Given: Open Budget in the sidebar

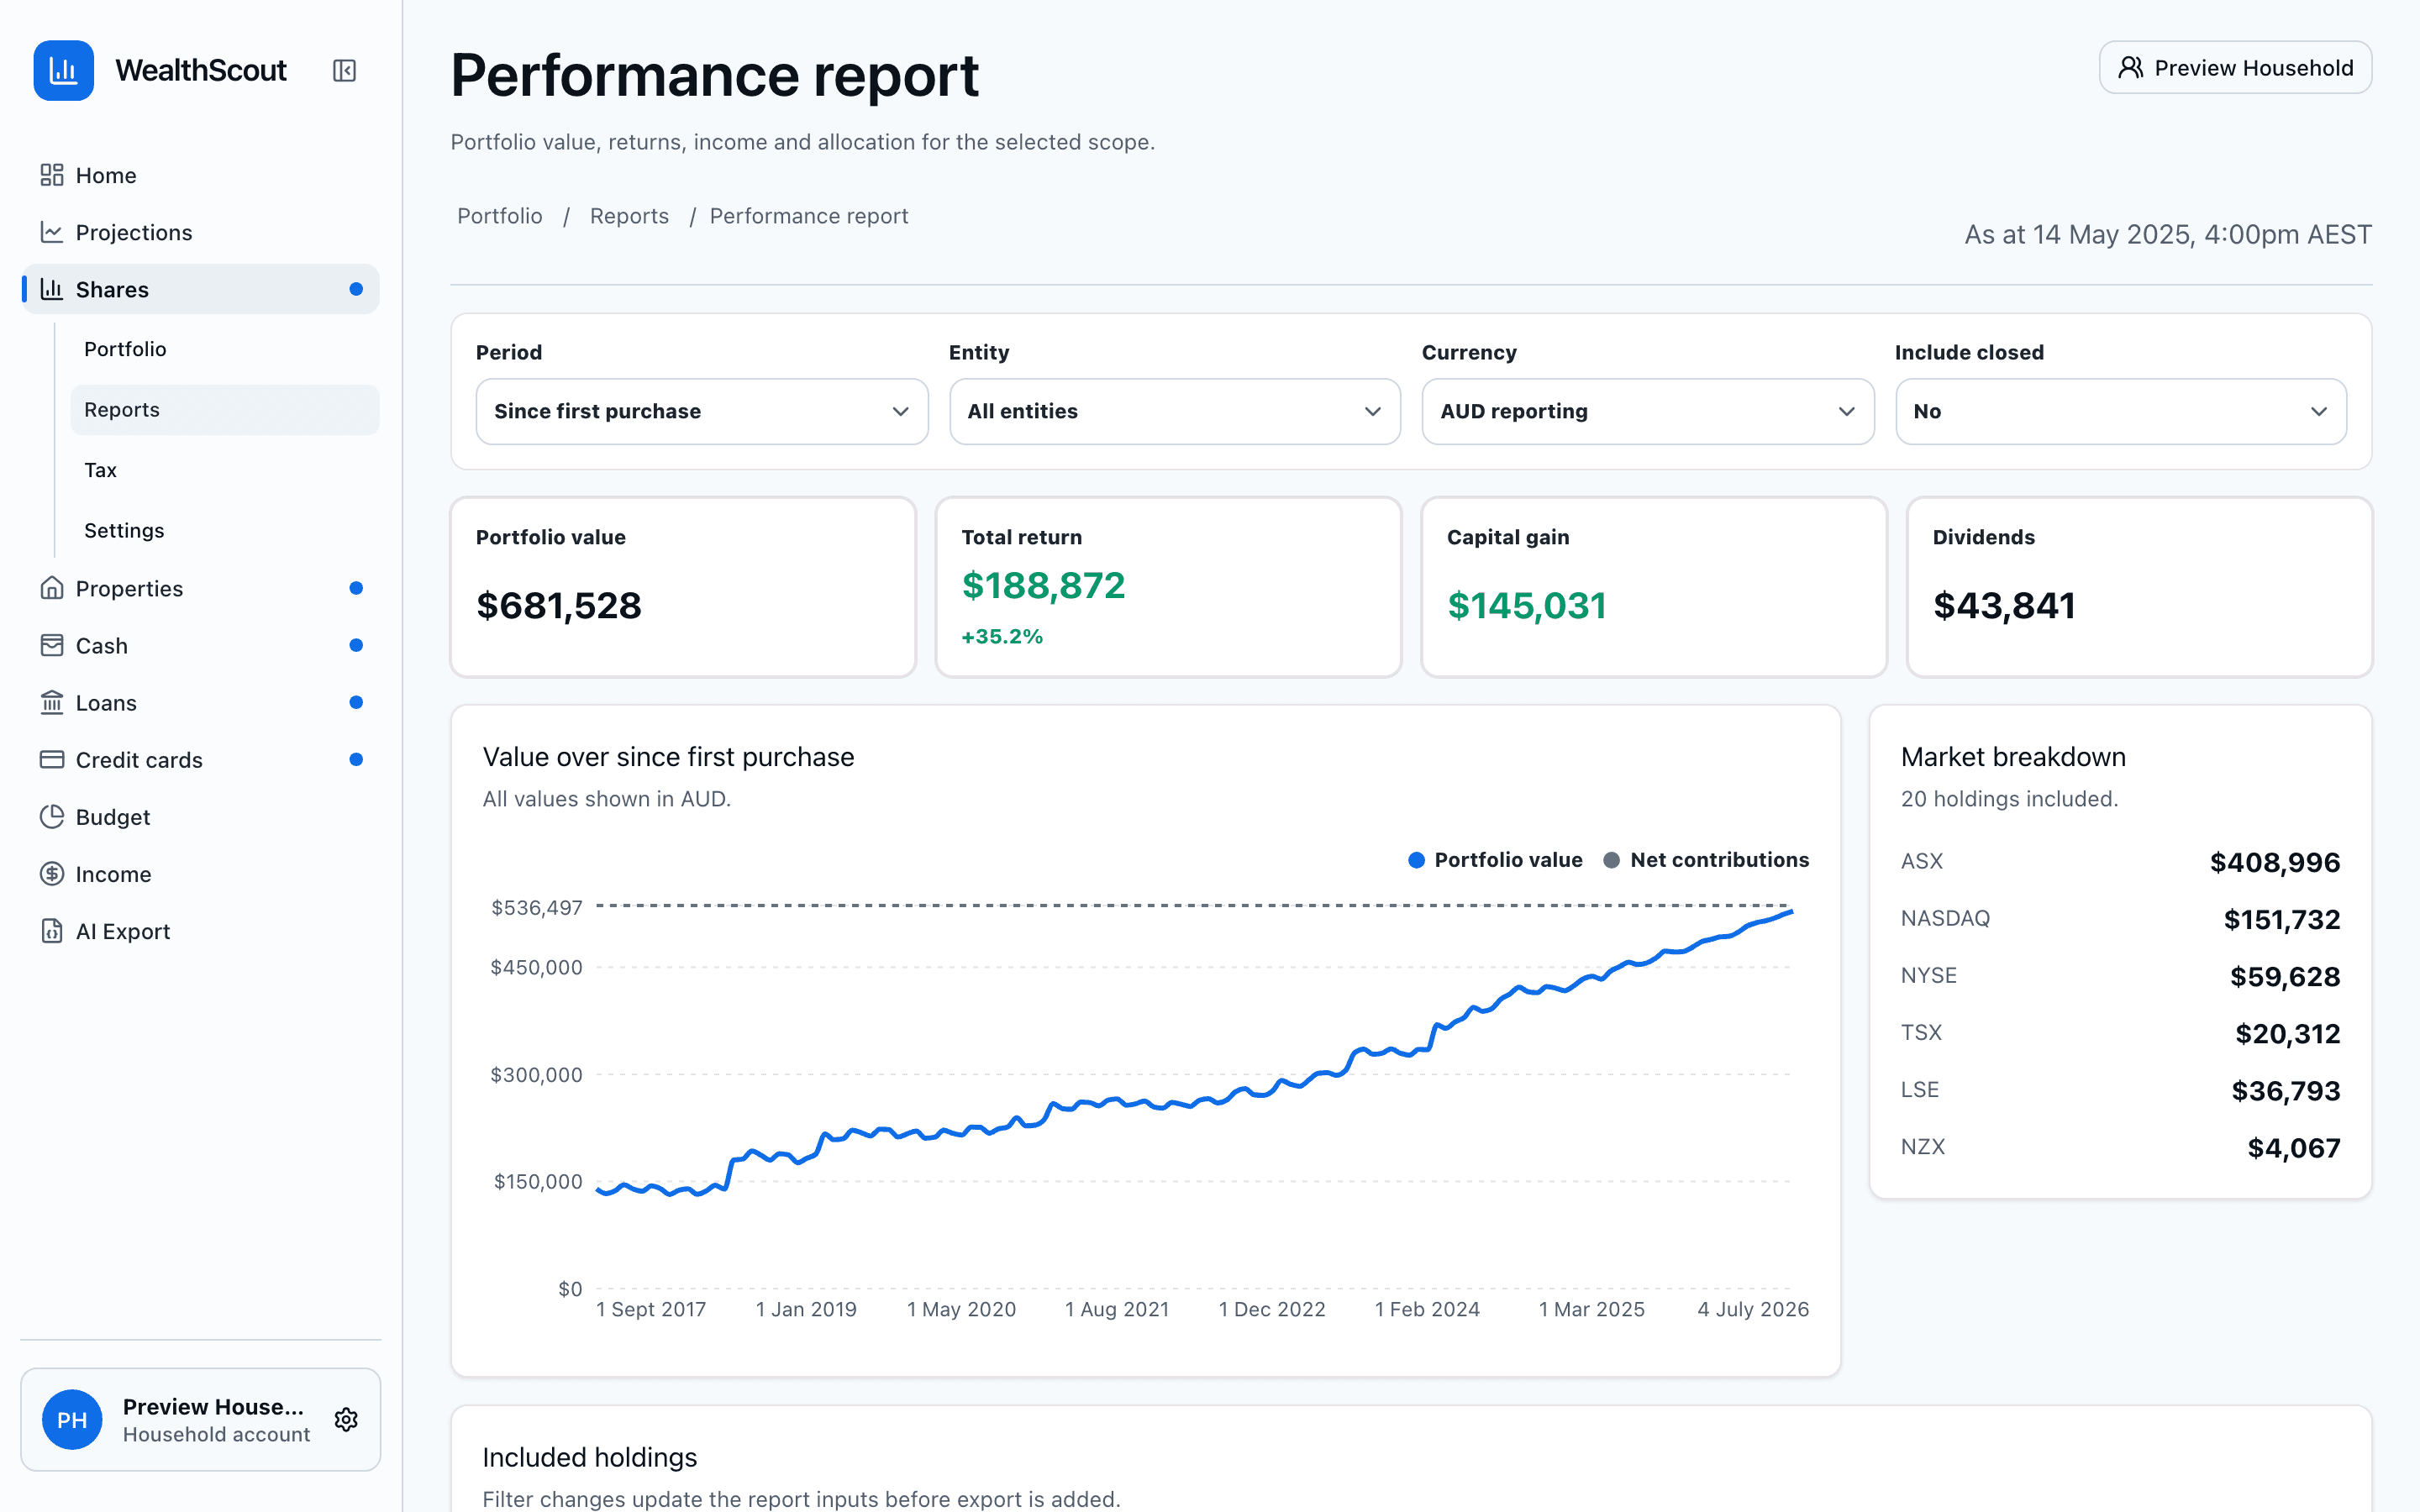Looking at the screenshot, I should 200,816.
